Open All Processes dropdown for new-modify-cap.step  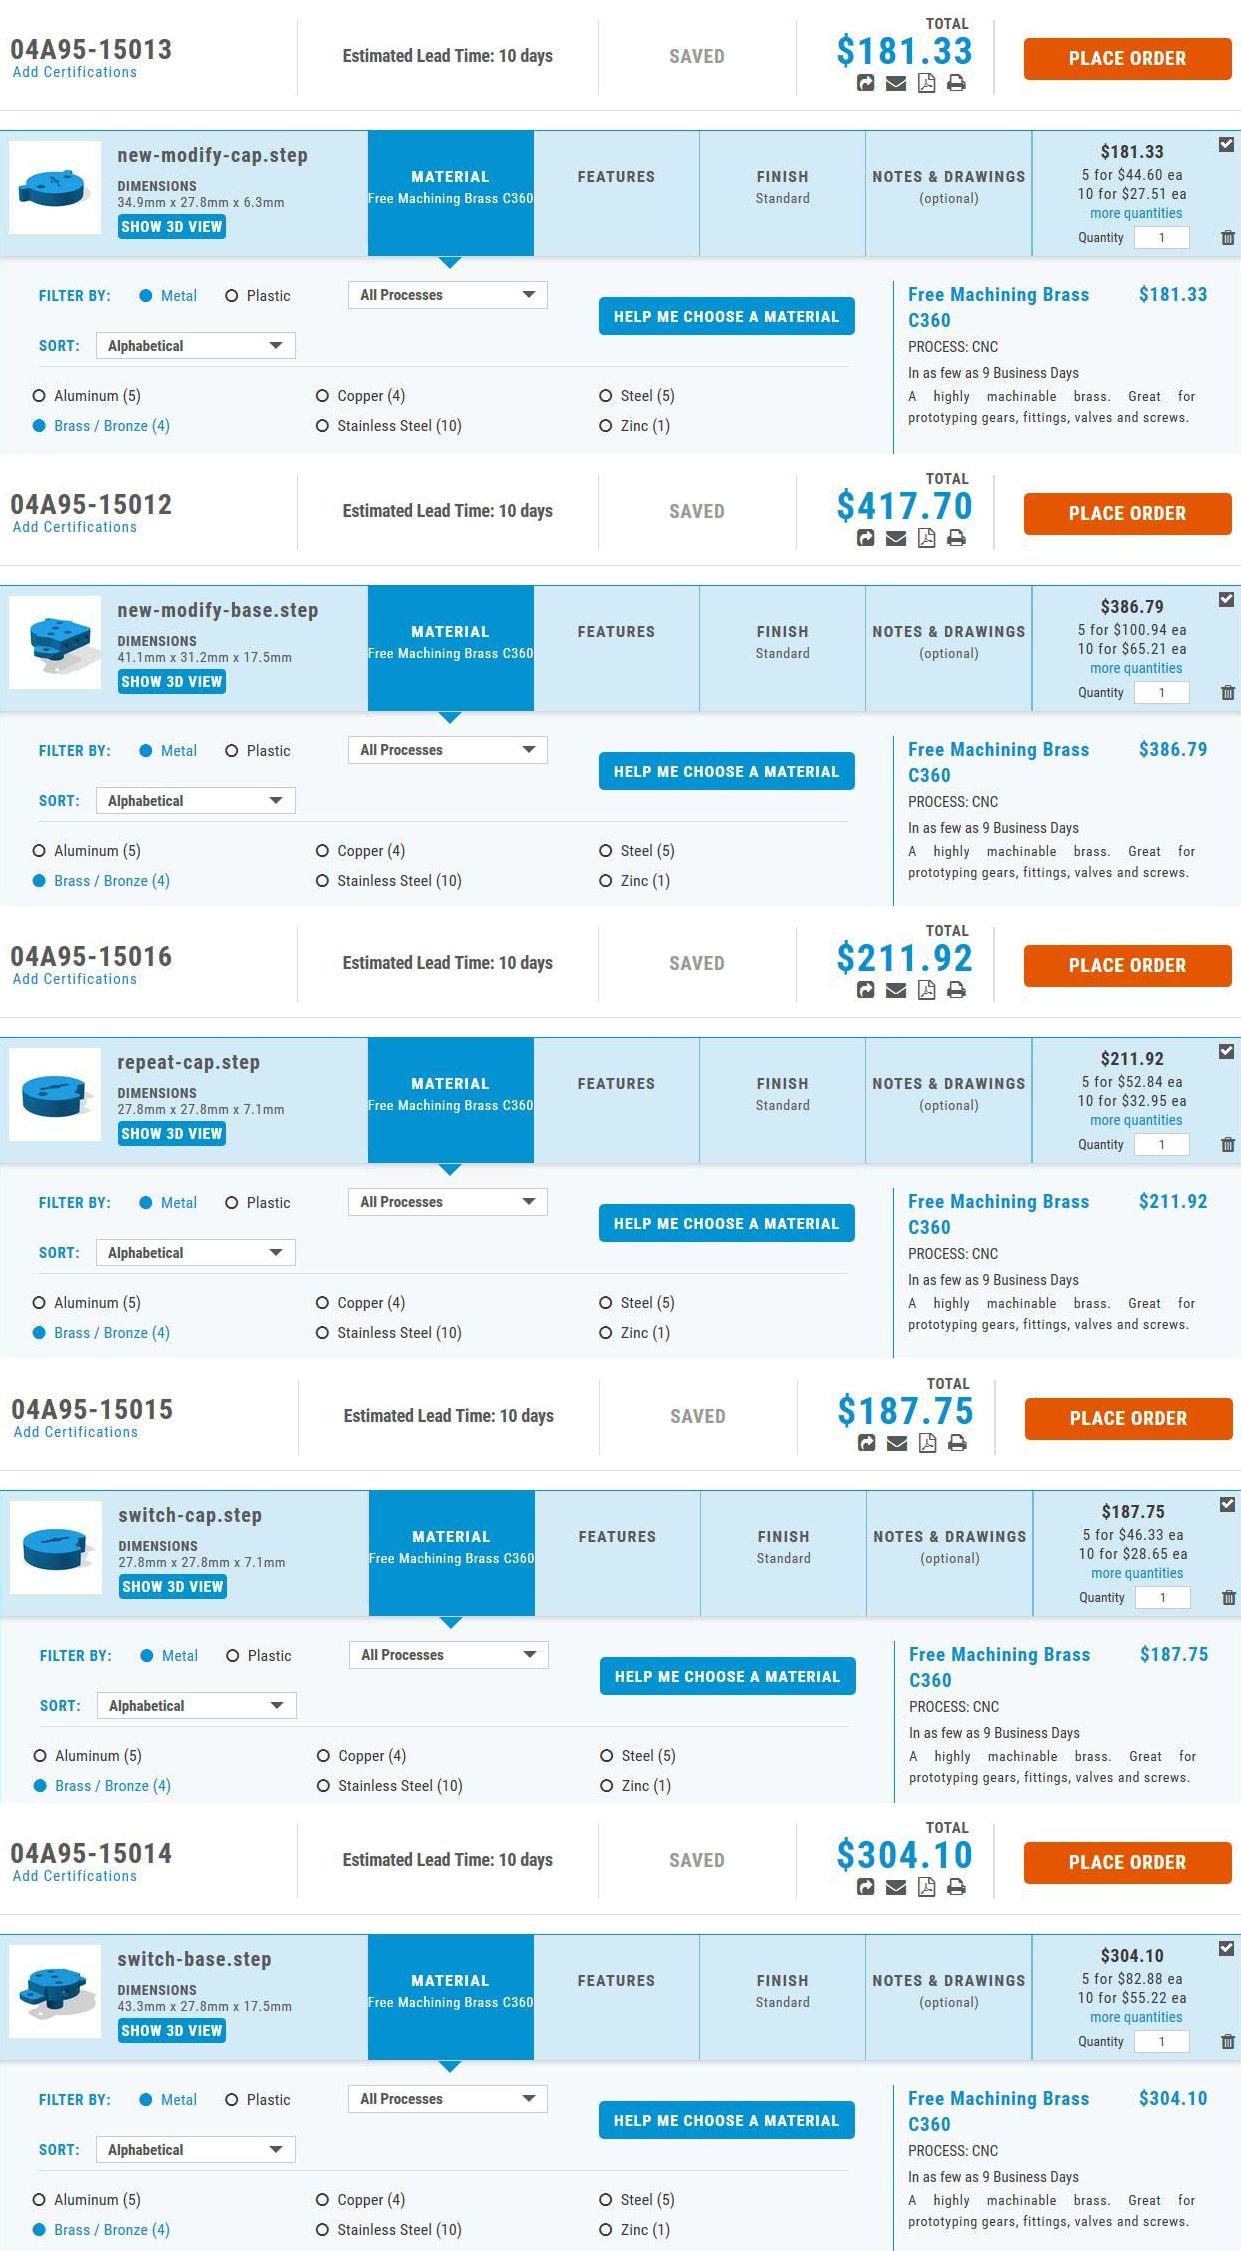click(x=448, y=295)
